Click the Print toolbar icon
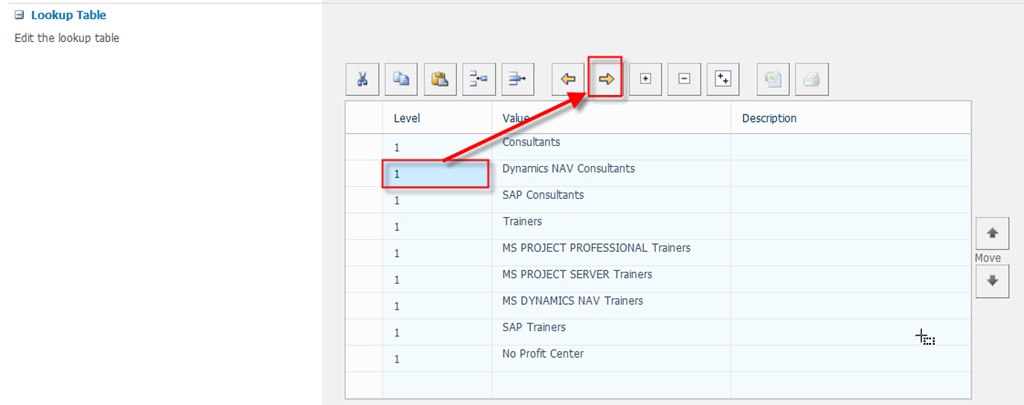 [811, 79]
